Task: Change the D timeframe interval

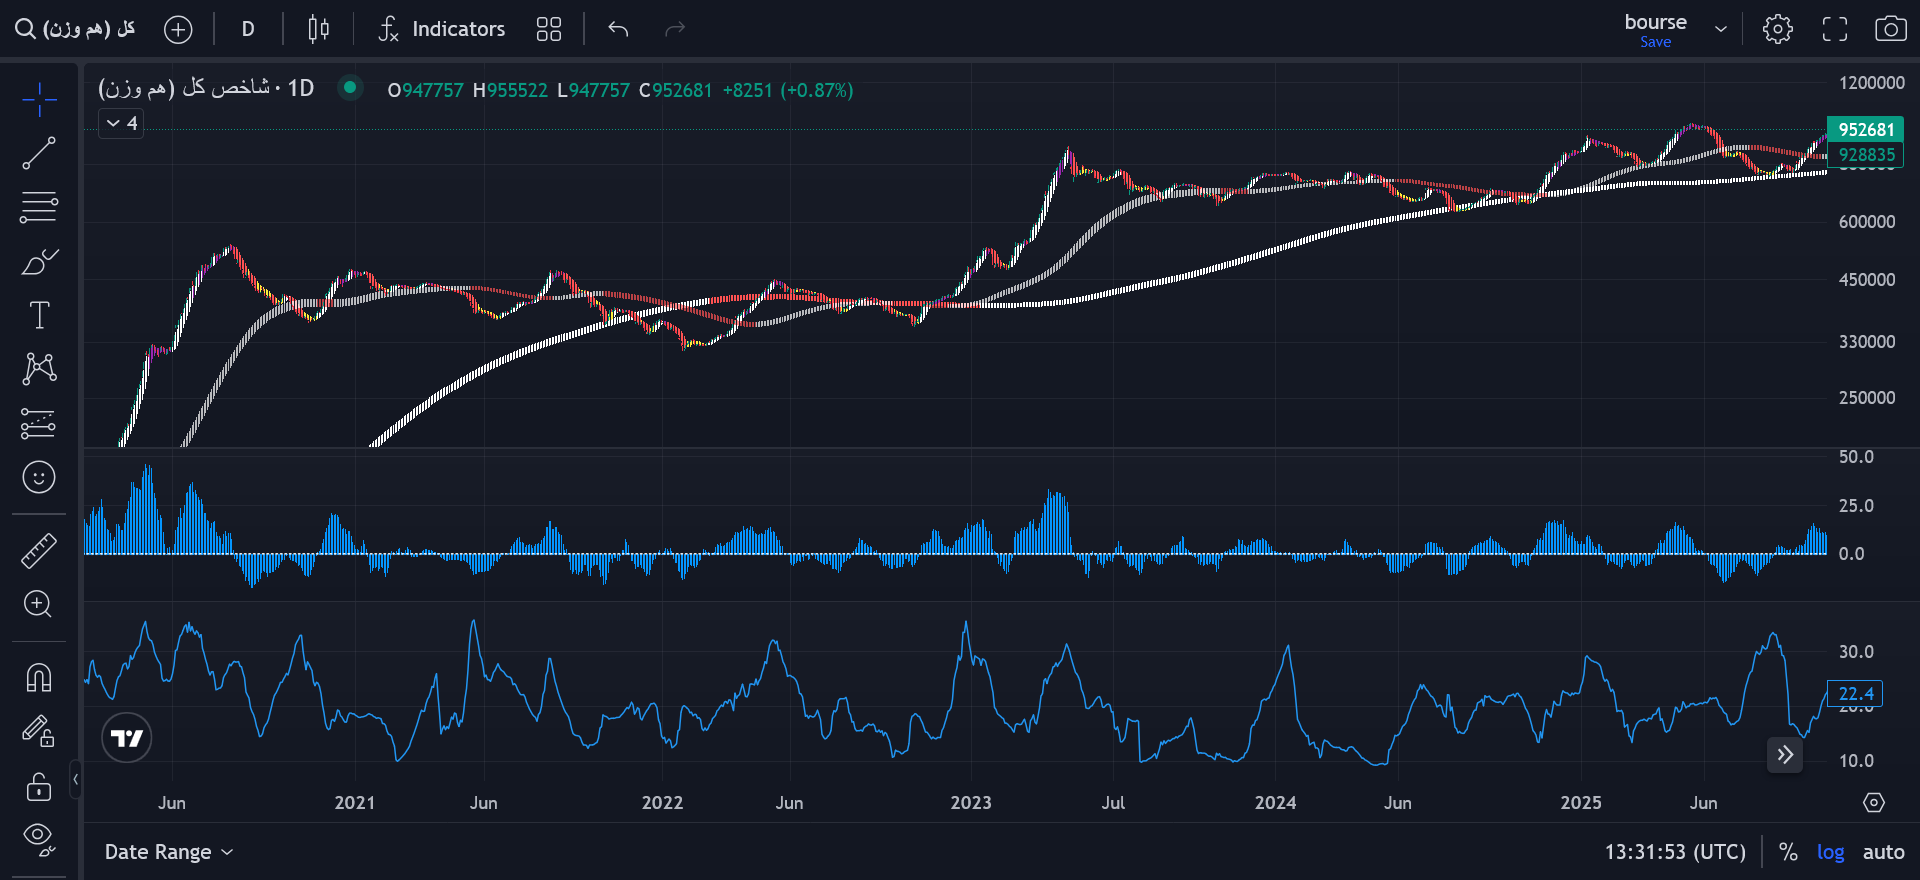Action: [248, 29]
